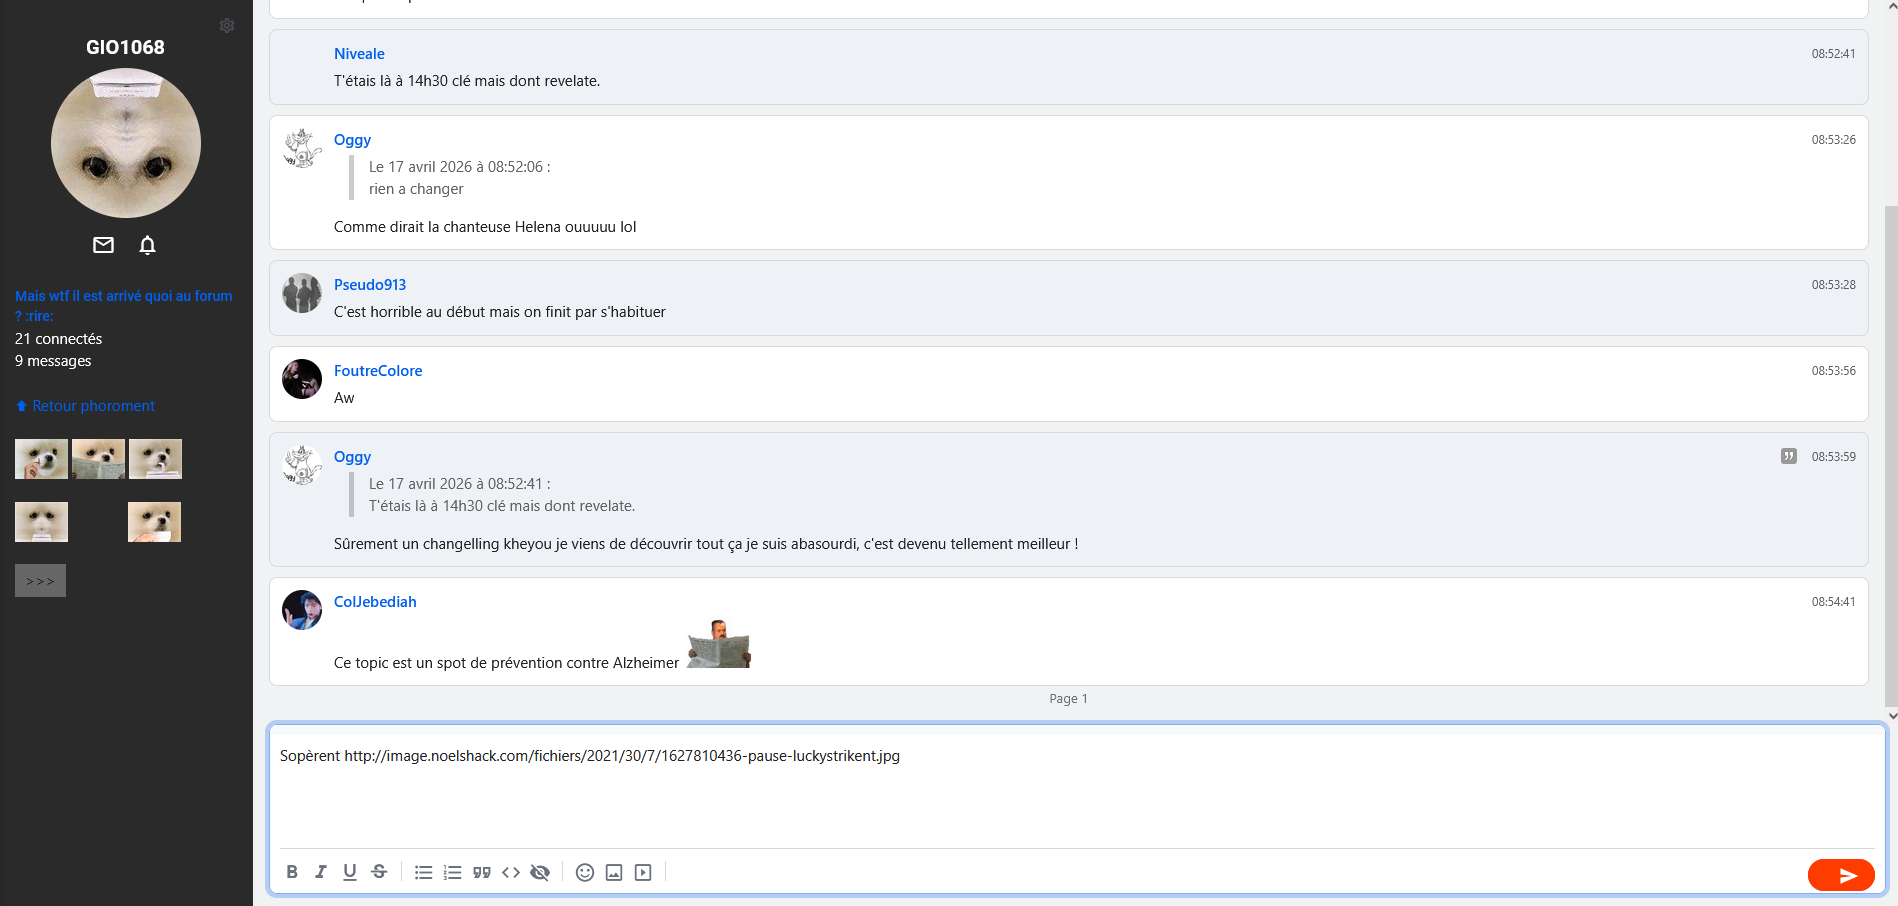Open private messages envelope icon
The image size is (1898, 906).
pos(103,245)
